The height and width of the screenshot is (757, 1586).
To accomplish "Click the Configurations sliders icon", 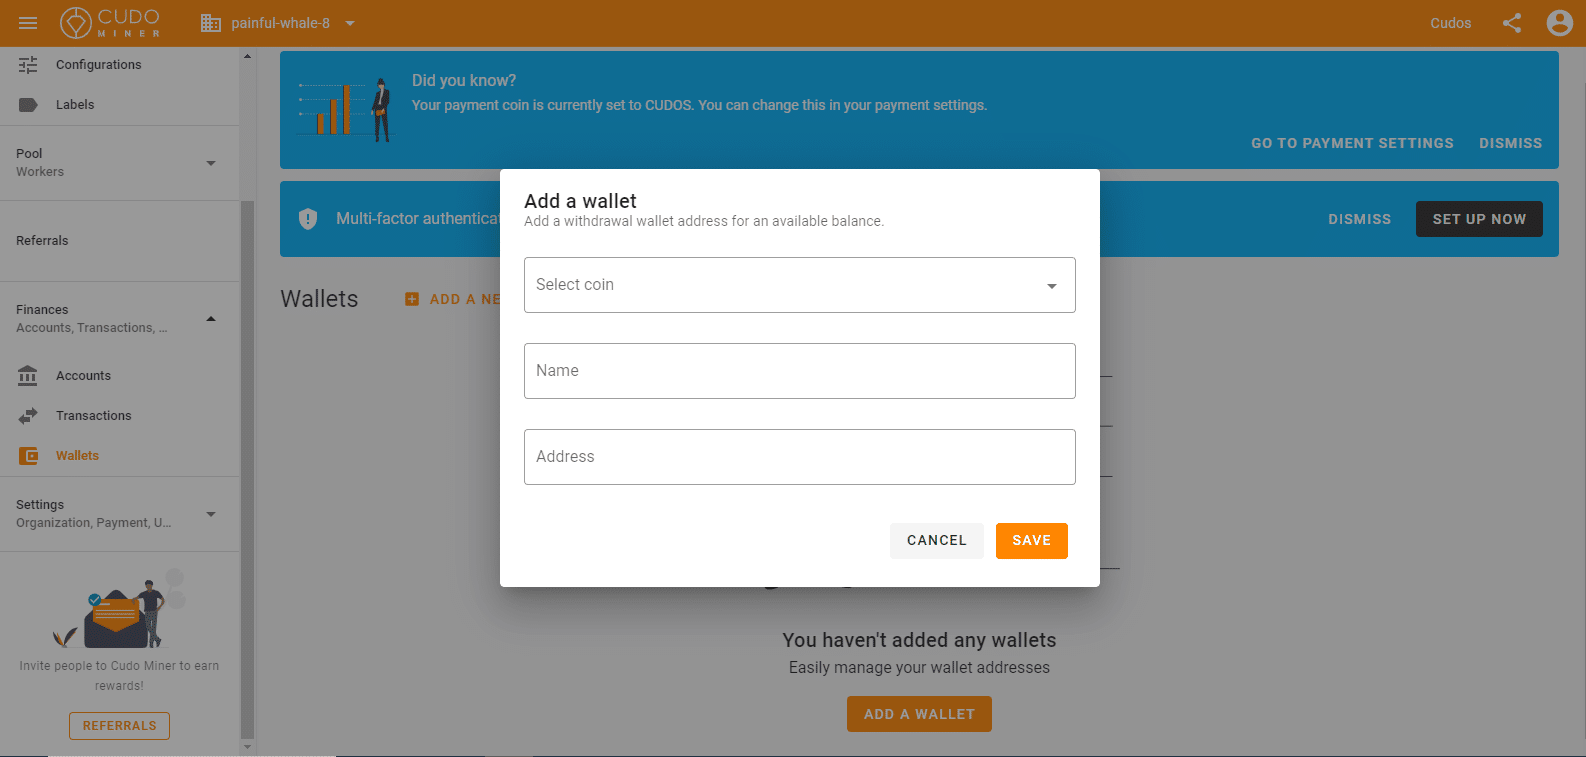I will (x=28, y=64).
